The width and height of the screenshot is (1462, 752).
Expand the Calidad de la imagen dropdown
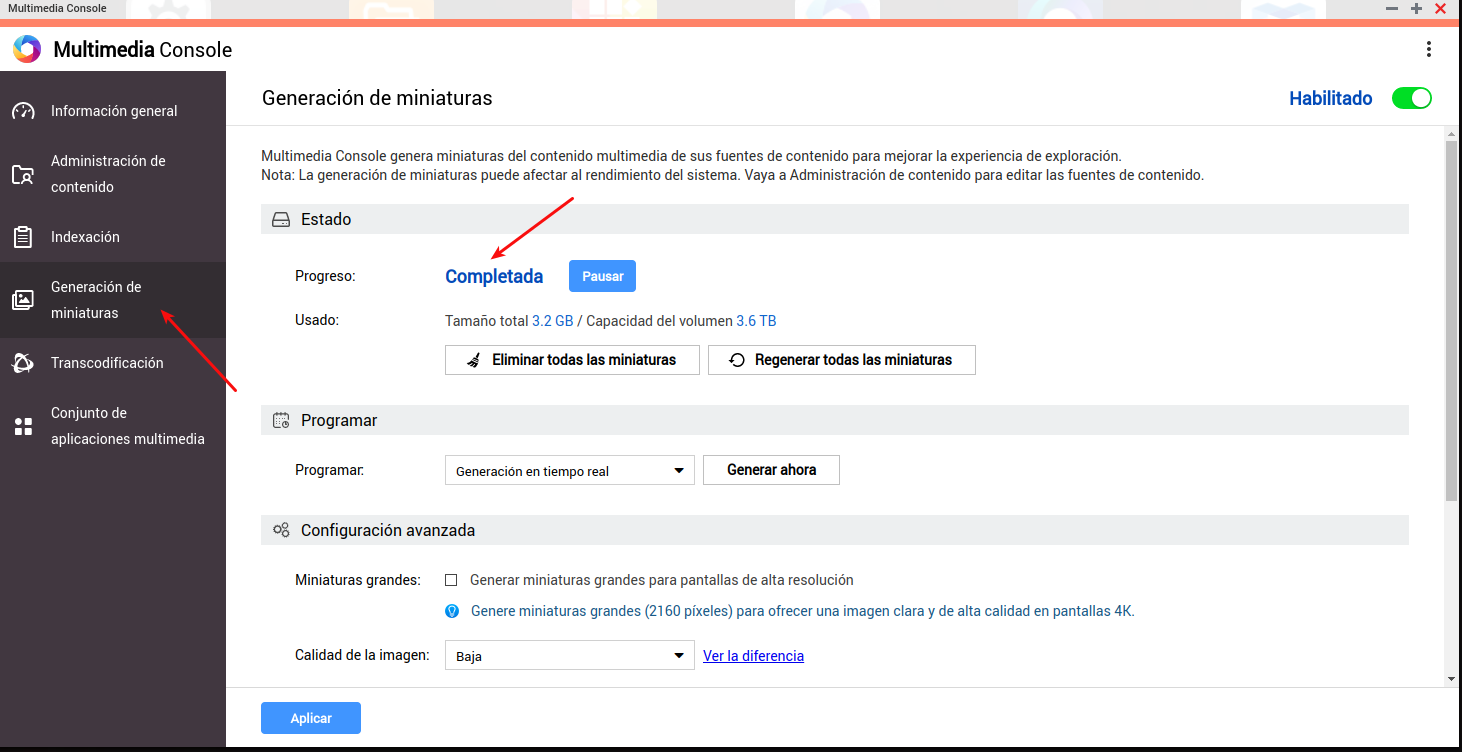[x=569, y=656]
